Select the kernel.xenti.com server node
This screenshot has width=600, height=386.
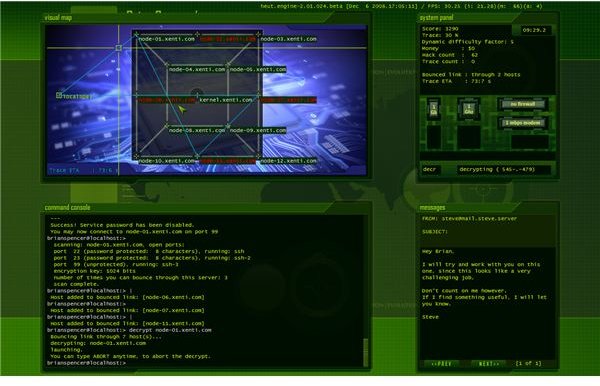226,100
